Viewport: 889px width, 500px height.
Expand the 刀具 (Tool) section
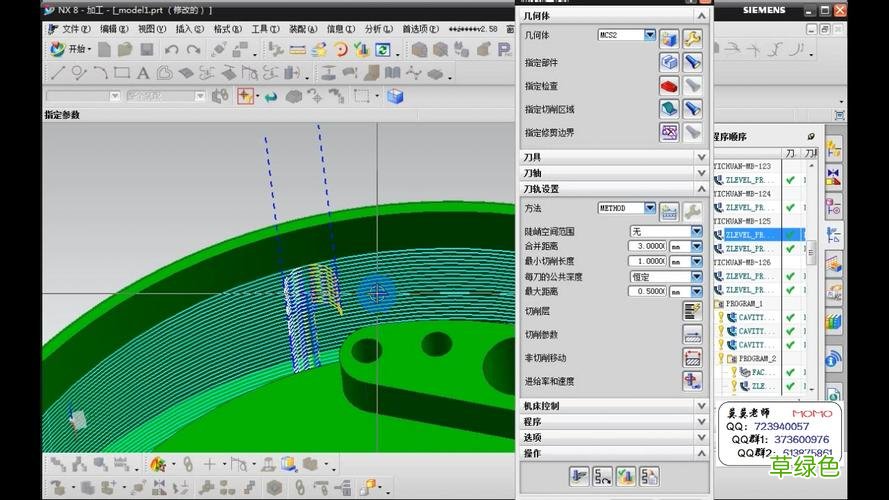(x=701, y=157)
